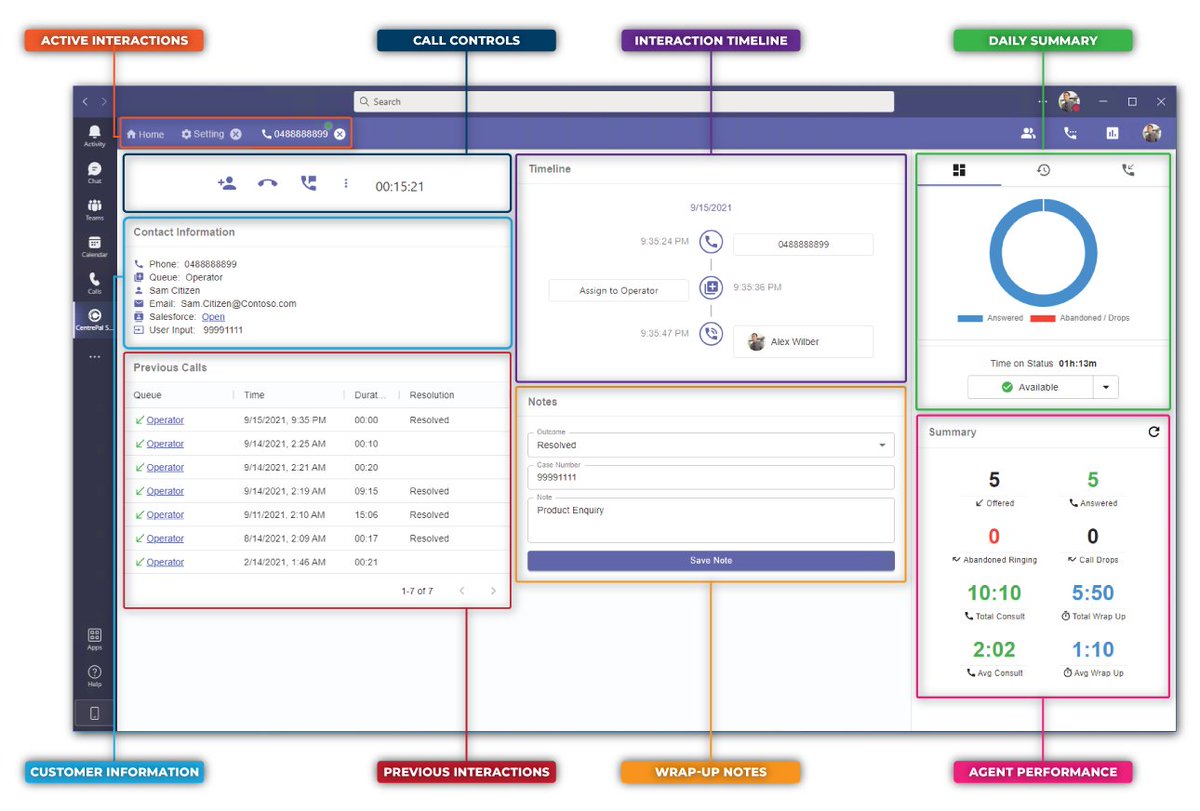Switch to the Home tab
The height and width of the screenshot is (811, 1200).
(x=146, y=133)
